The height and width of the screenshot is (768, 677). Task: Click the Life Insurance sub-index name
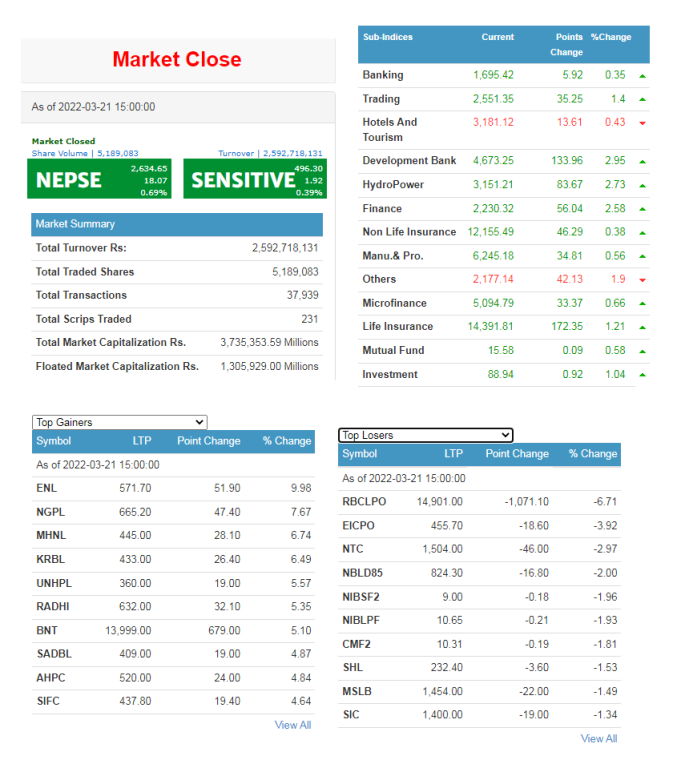pos(398,327)
